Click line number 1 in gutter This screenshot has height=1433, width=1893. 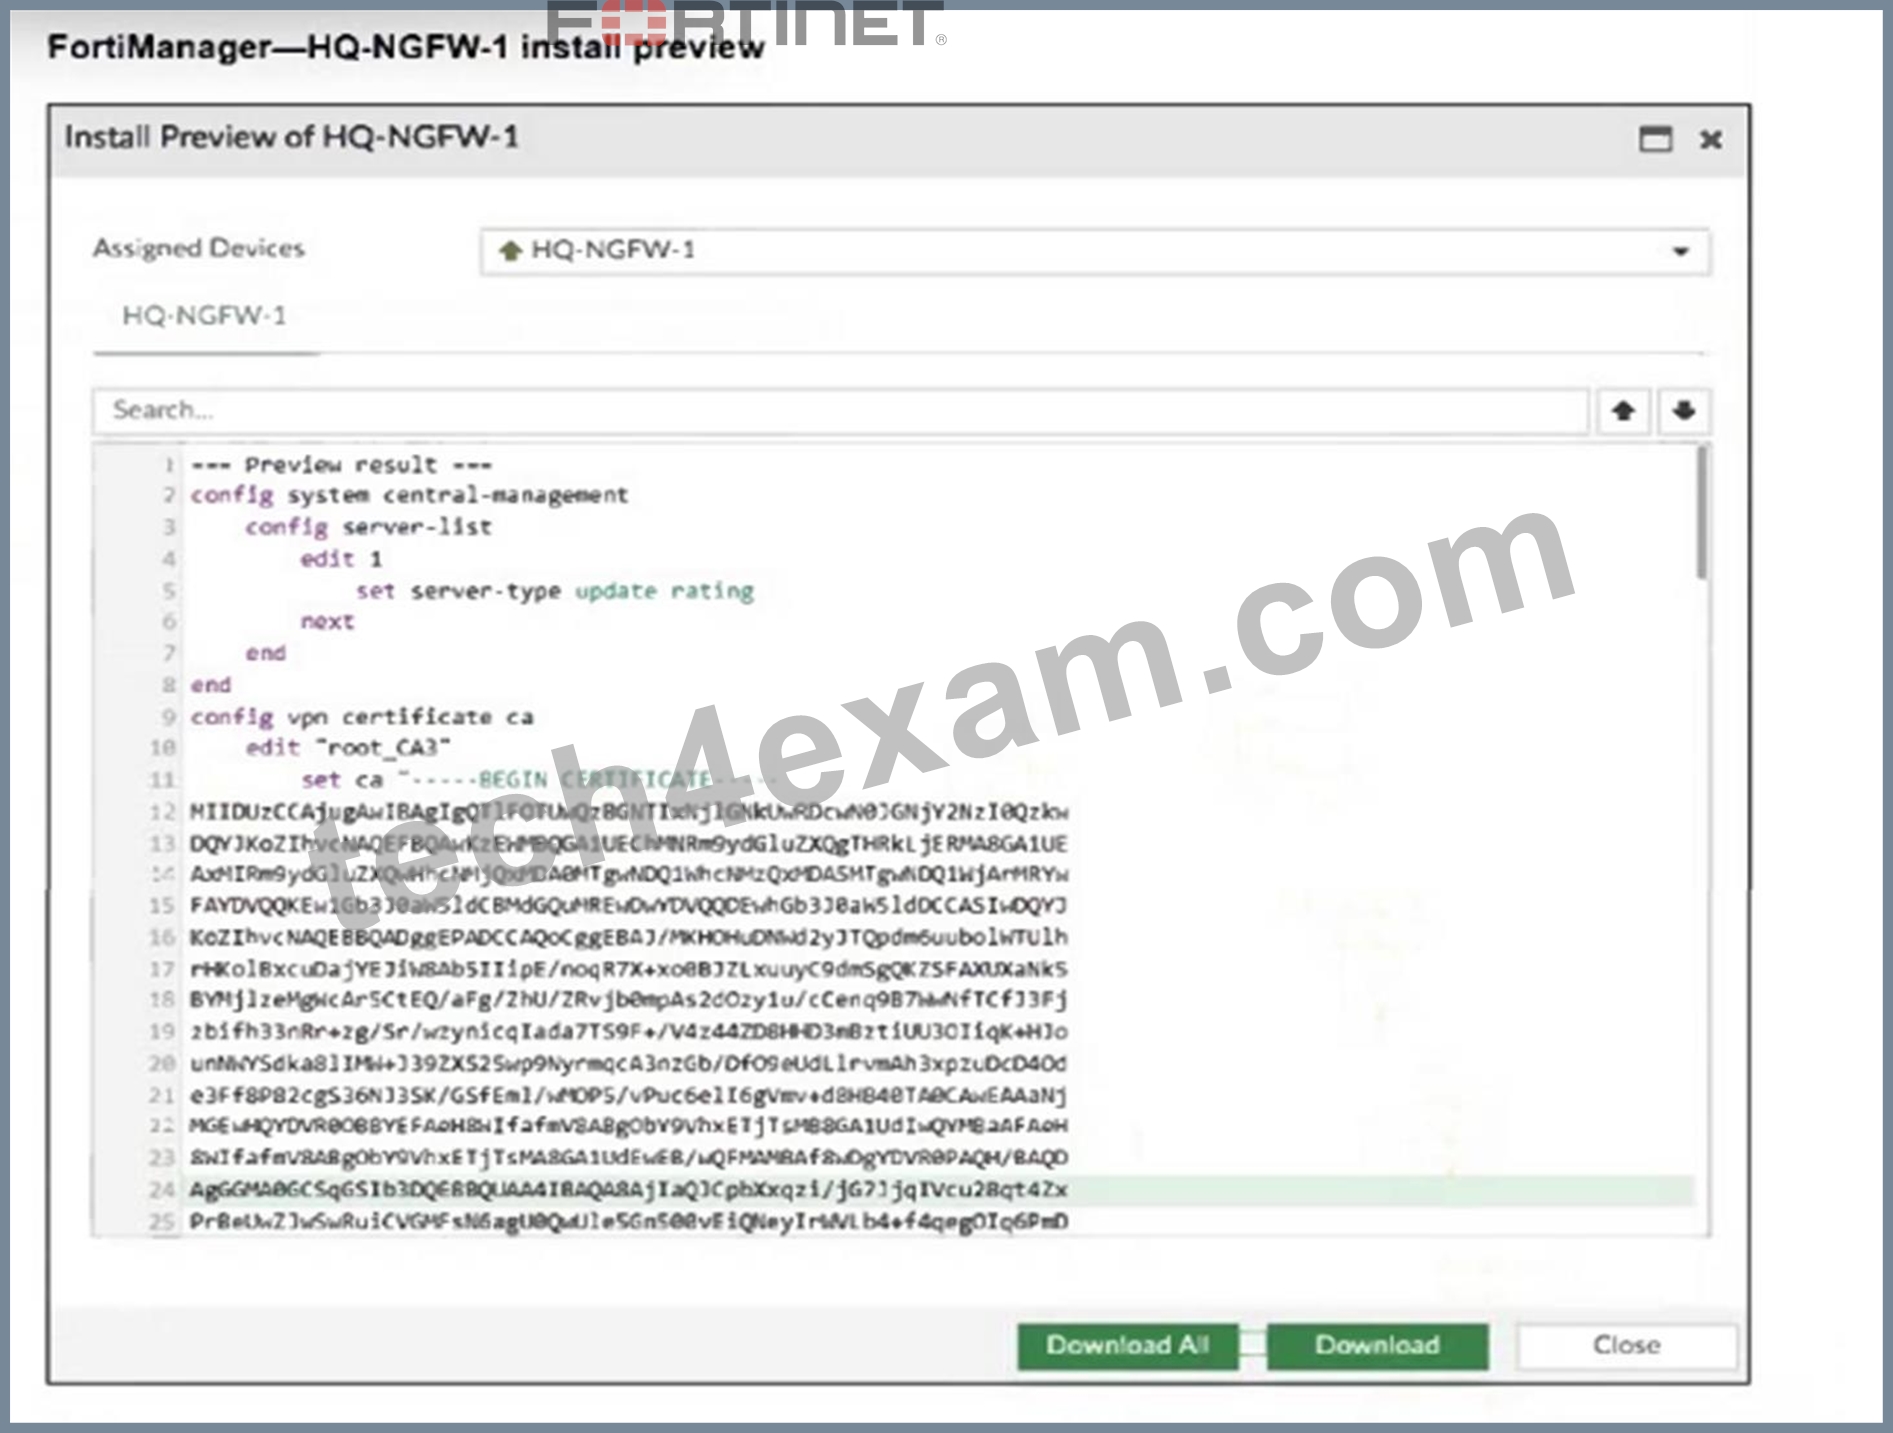(169, 465)
